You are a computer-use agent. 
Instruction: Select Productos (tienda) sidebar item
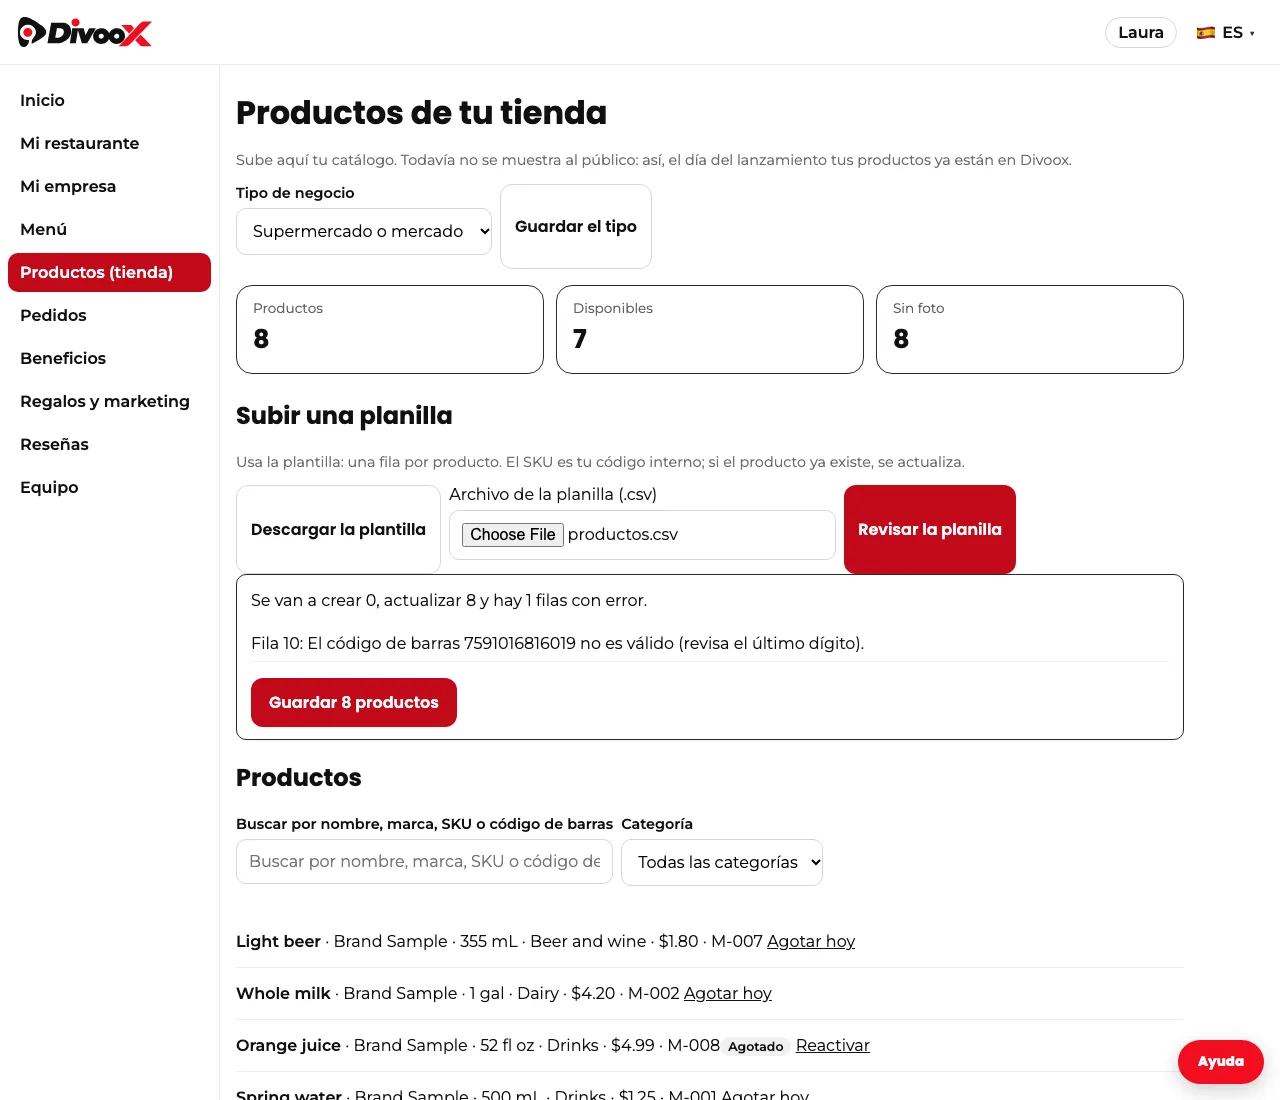point(109,272)
